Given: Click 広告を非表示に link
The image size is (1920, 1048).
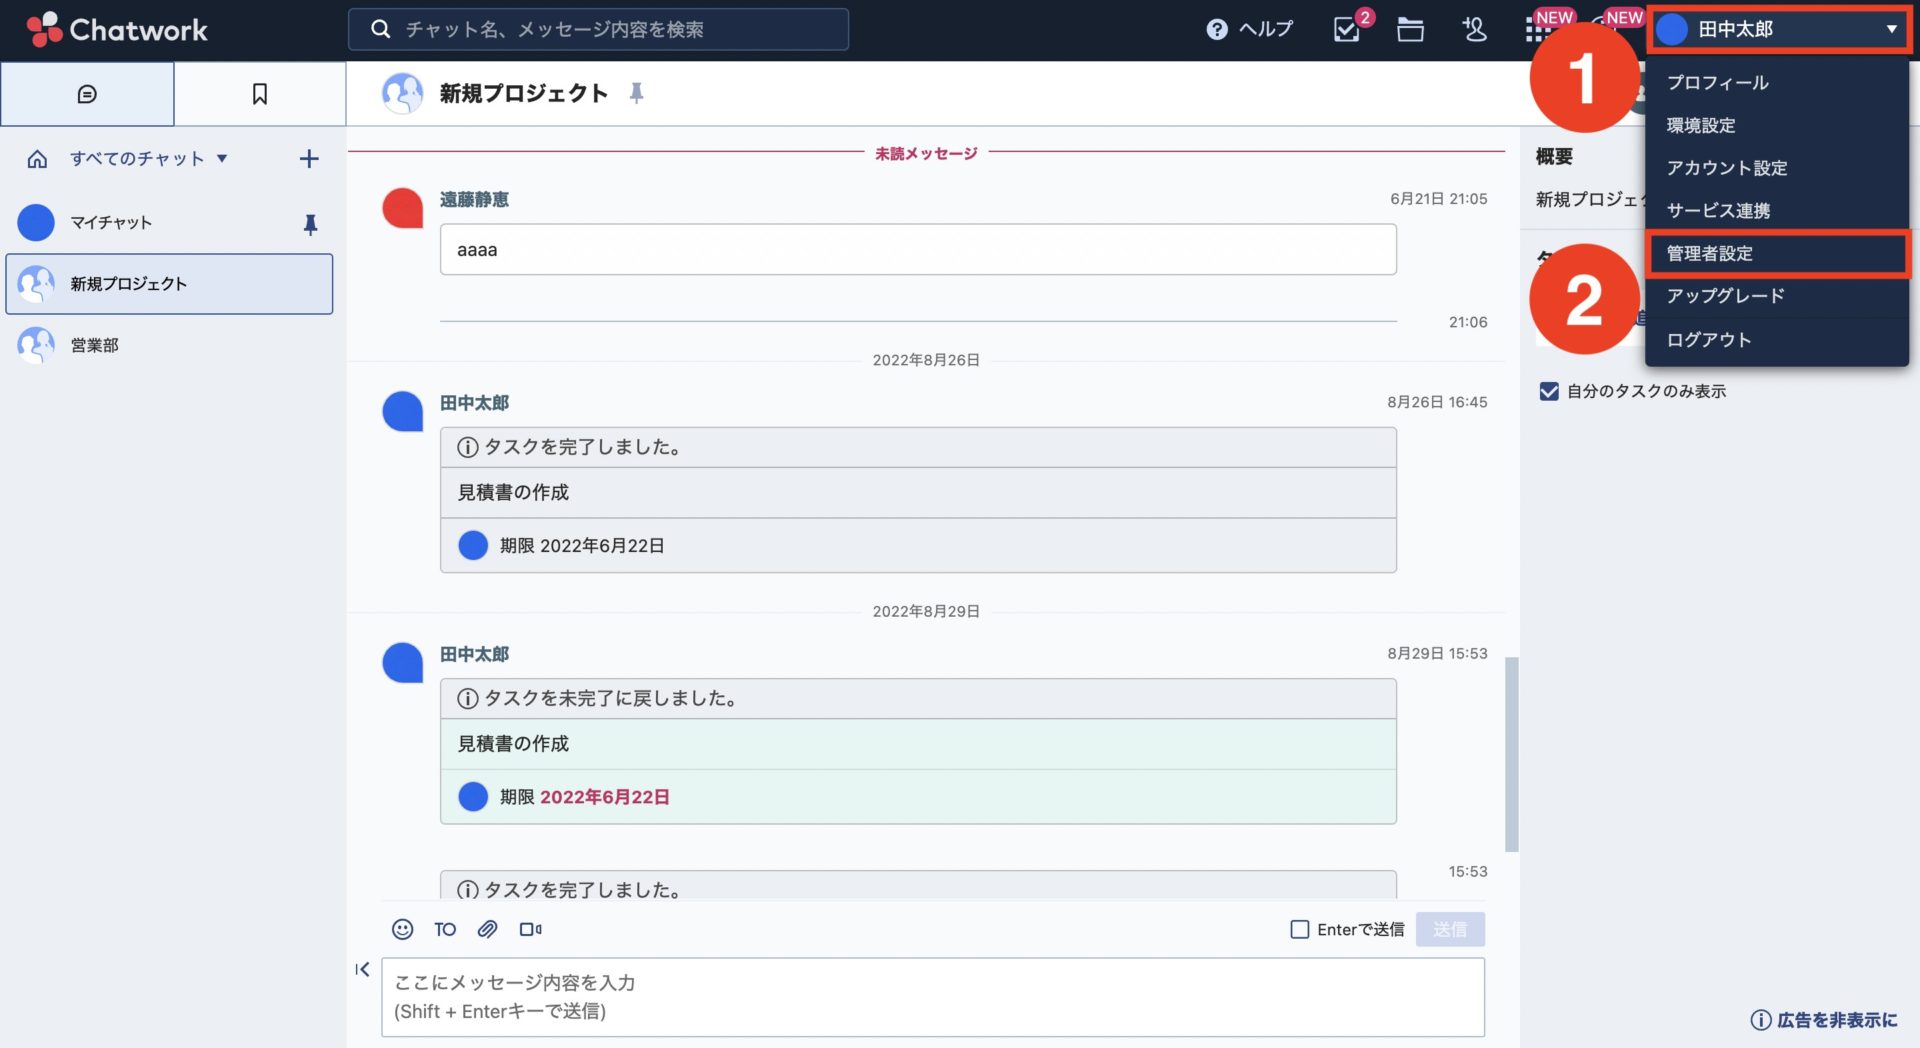Looking at the screenshot, I should point(1824,1020).
